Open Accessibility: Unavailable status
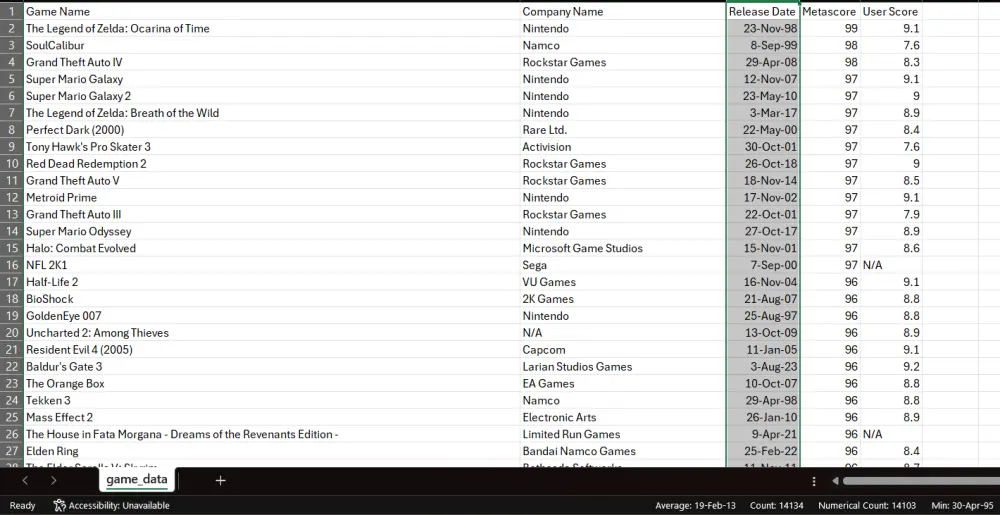Viewport: 1000px width, 515px height. (112, 505)
